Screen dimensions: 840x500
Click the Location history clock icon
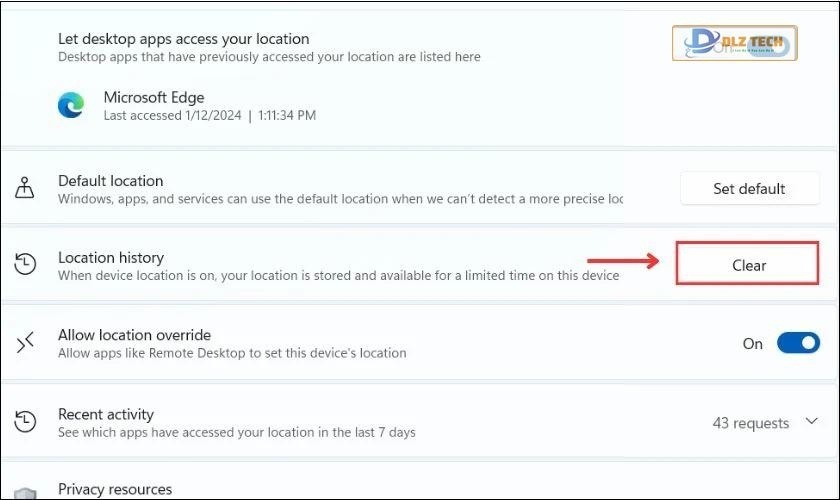coord(26,265)
